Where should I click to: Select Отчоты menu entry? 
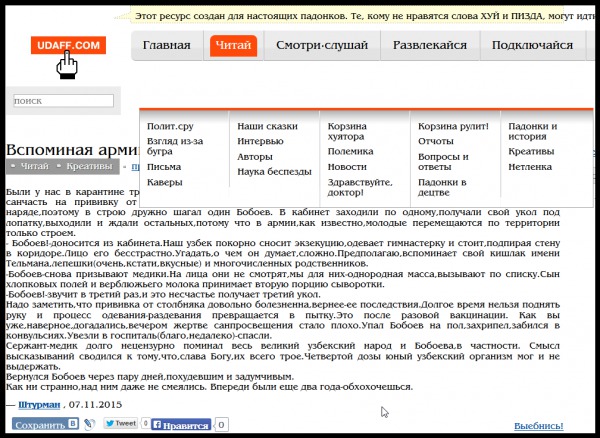tap(435, 141)
